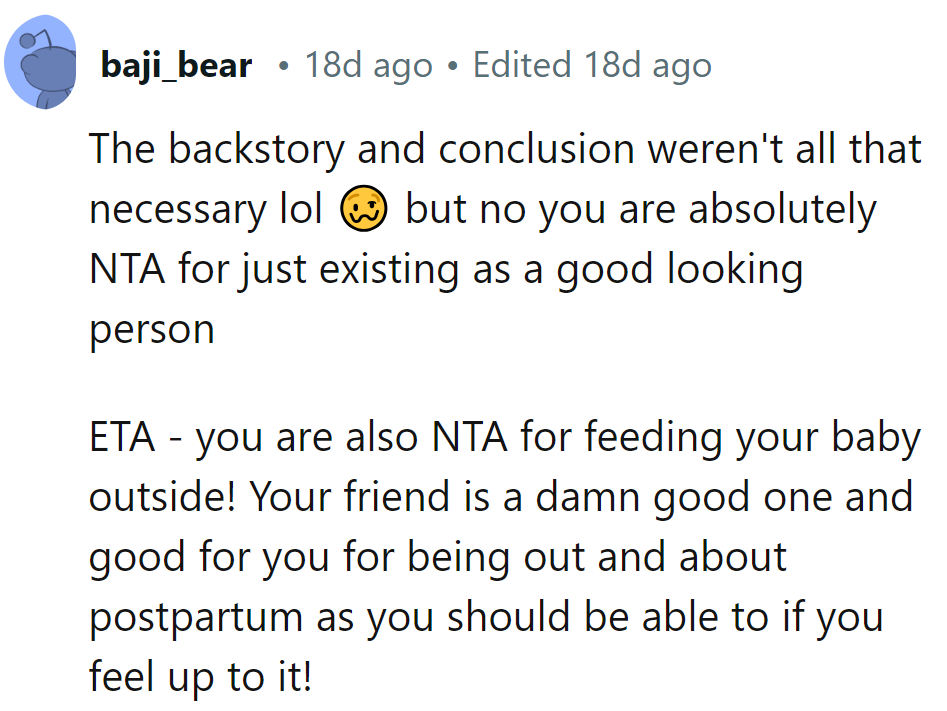The image size is (947, 711).
Task: Click the word "necessary" before lol
Action: [x=177, y=210]
